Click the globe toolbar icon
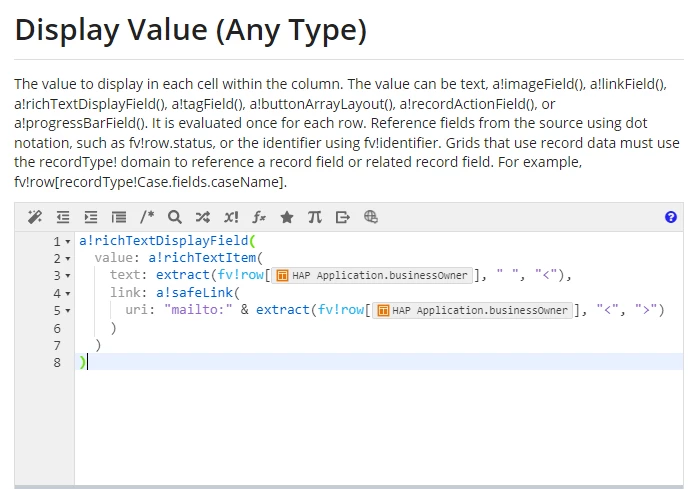Image resolution: width=694 pixels, height=489 pixels. coord(370,217)
